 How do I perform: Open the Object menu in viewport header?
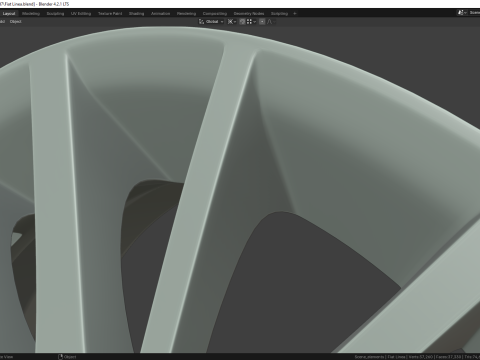pos(15,22)
